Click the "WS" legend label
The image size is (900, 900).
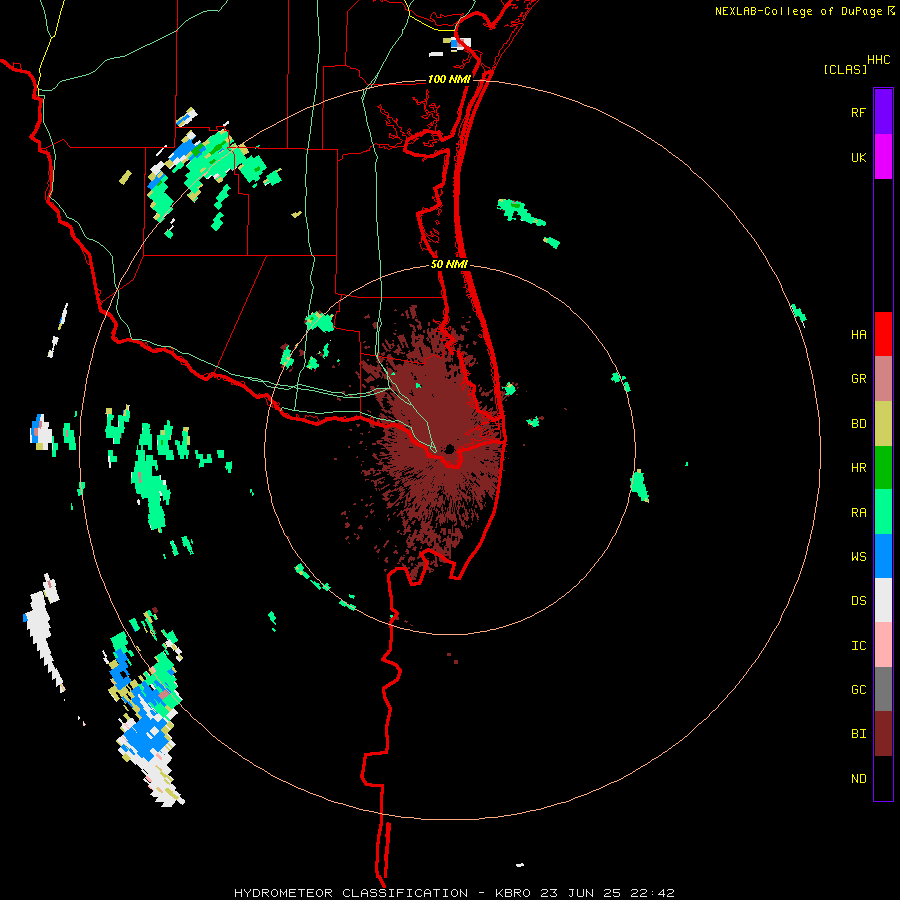coord(858,556)
